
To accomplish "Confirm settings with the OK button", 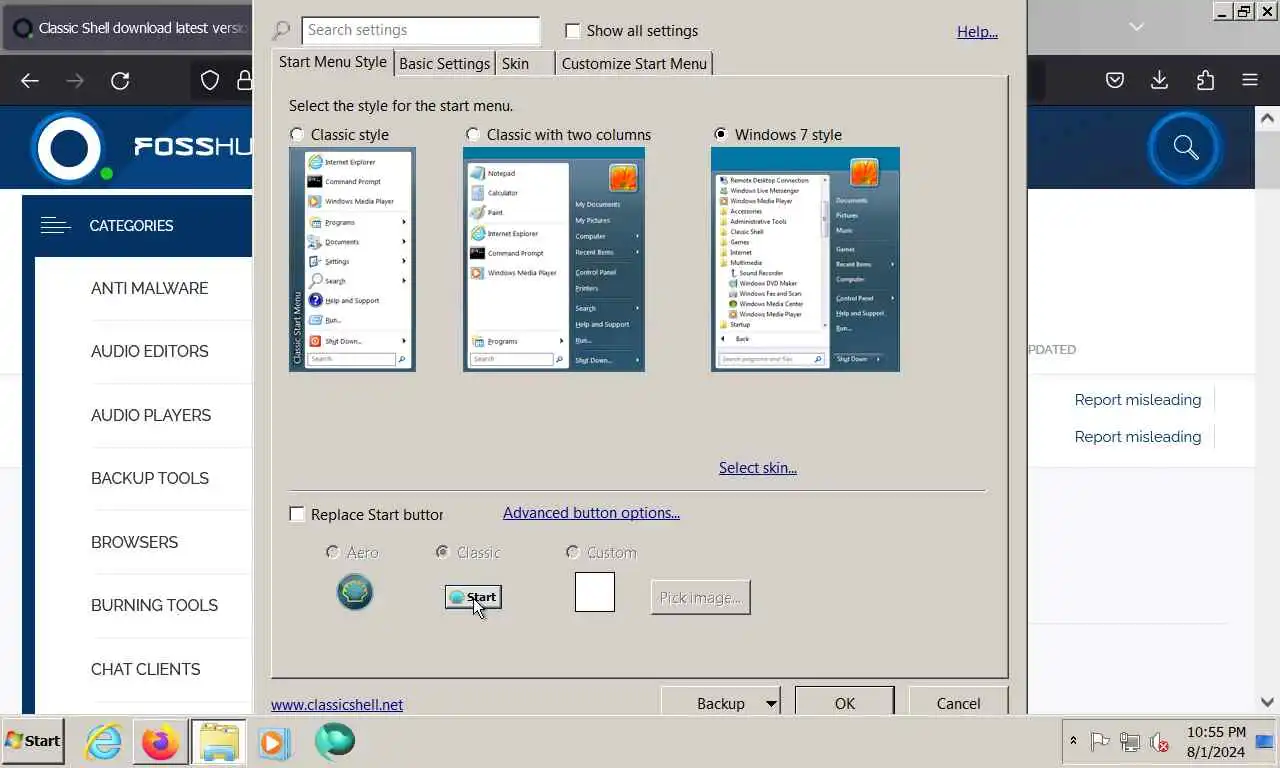I will coord(845,703).
